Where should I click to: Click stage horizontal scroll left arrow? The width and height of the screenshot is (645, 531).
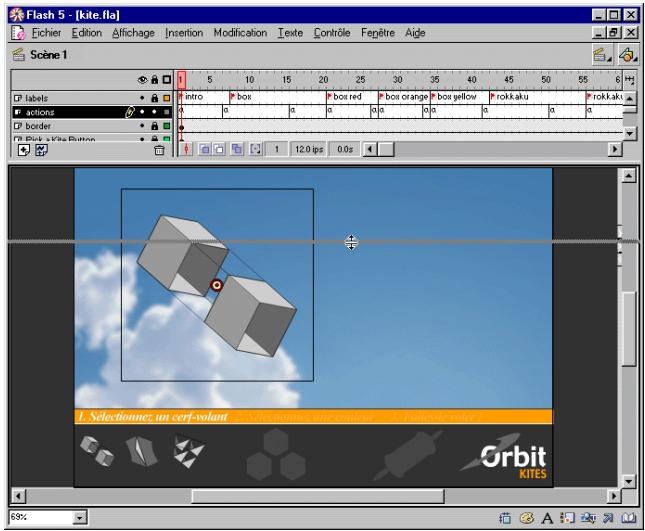click(x=18, y=496)
